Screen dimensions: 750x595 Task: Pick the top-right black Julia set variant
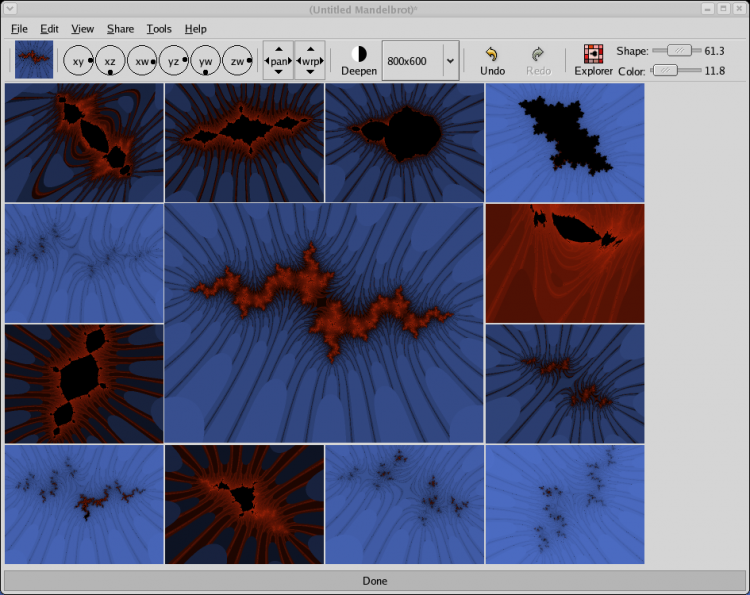[x=565, y=142]
